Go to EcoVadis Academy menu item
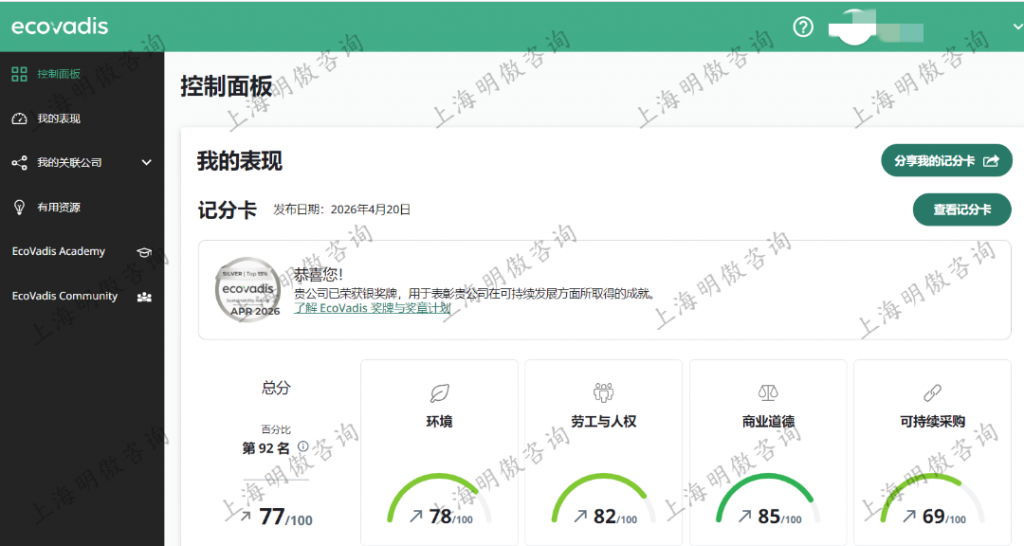This screenshot has width=1024, height=546. click(x=58, y=252)
